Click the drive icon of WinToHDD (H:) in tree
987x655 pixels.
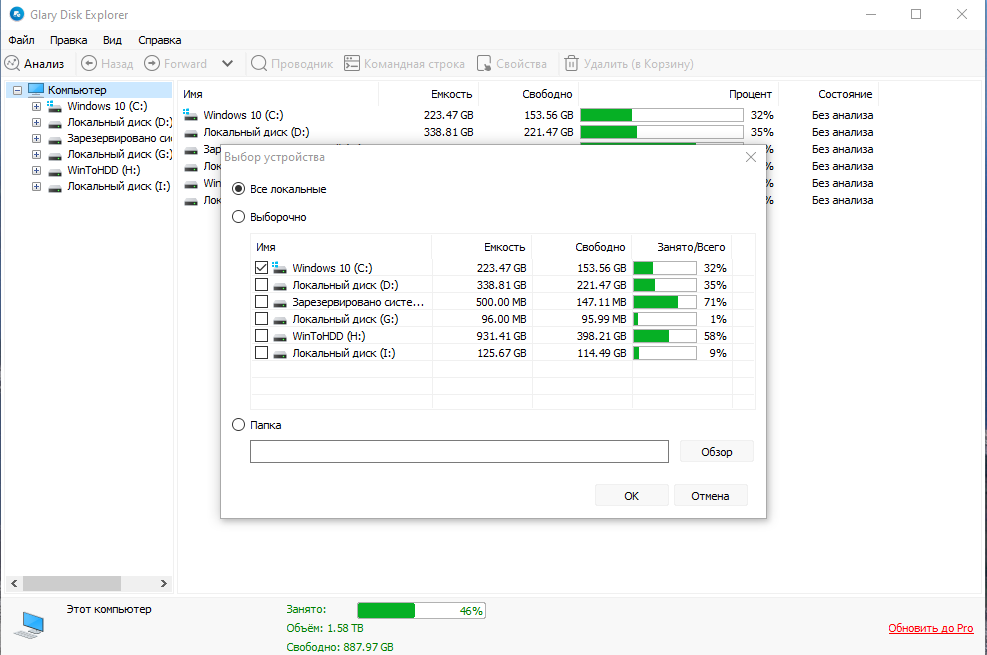(x=55, y=171)
